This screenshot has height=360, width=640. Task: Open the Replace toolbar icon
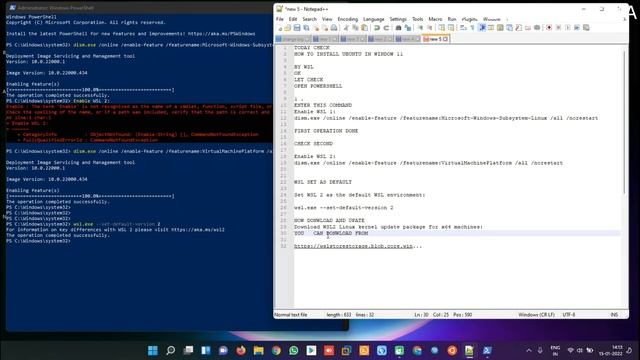tap(408, 28)
